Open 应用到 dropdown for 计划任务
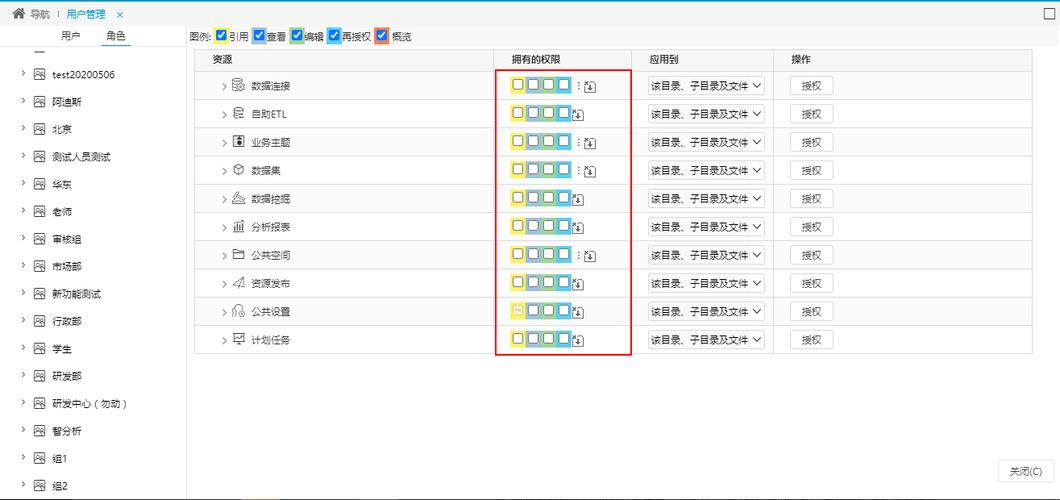 [706, 340]
